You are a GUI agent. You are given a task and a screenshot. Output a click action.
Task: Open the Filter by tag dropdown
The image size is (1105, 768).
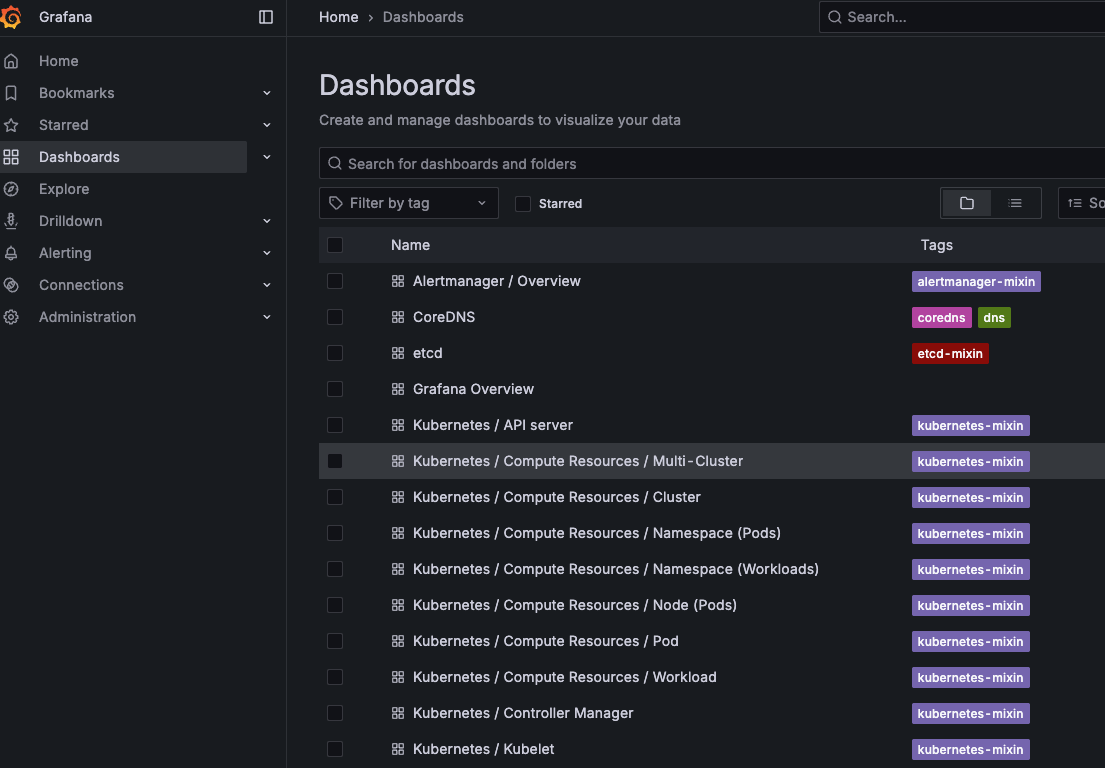coord(409,203)
